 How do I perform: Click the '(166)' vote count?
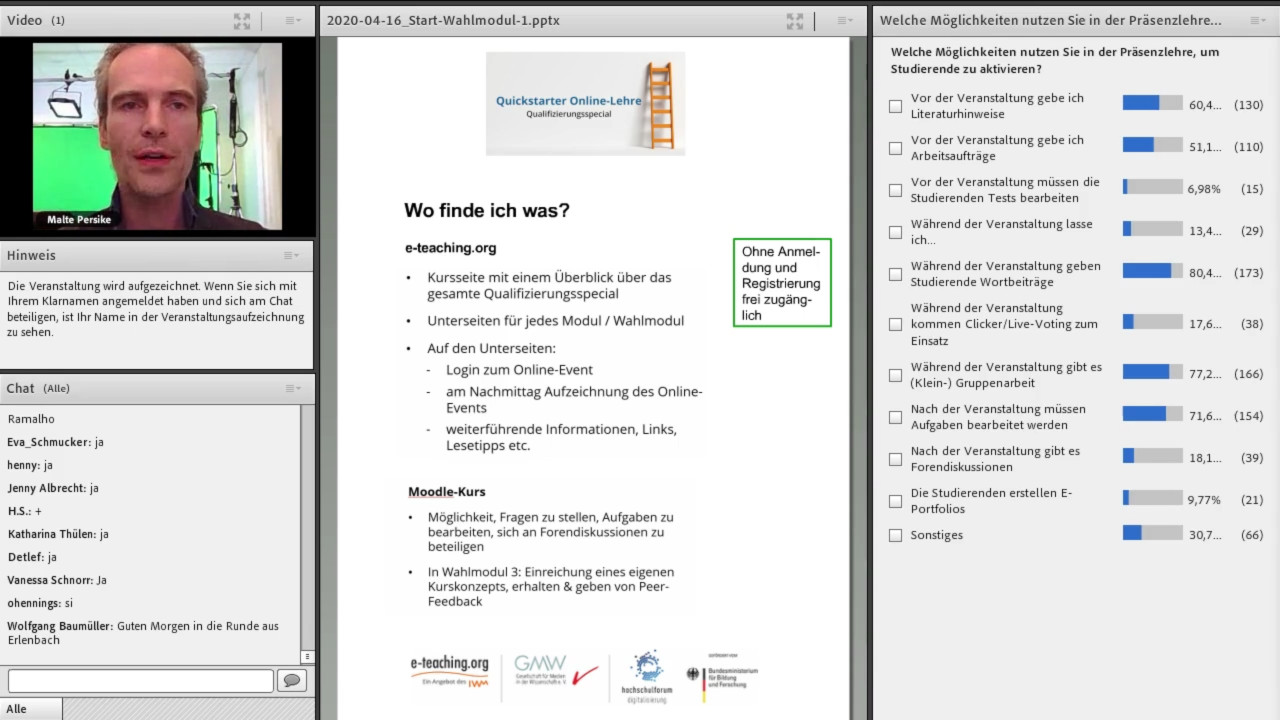tap(1248, 374)
